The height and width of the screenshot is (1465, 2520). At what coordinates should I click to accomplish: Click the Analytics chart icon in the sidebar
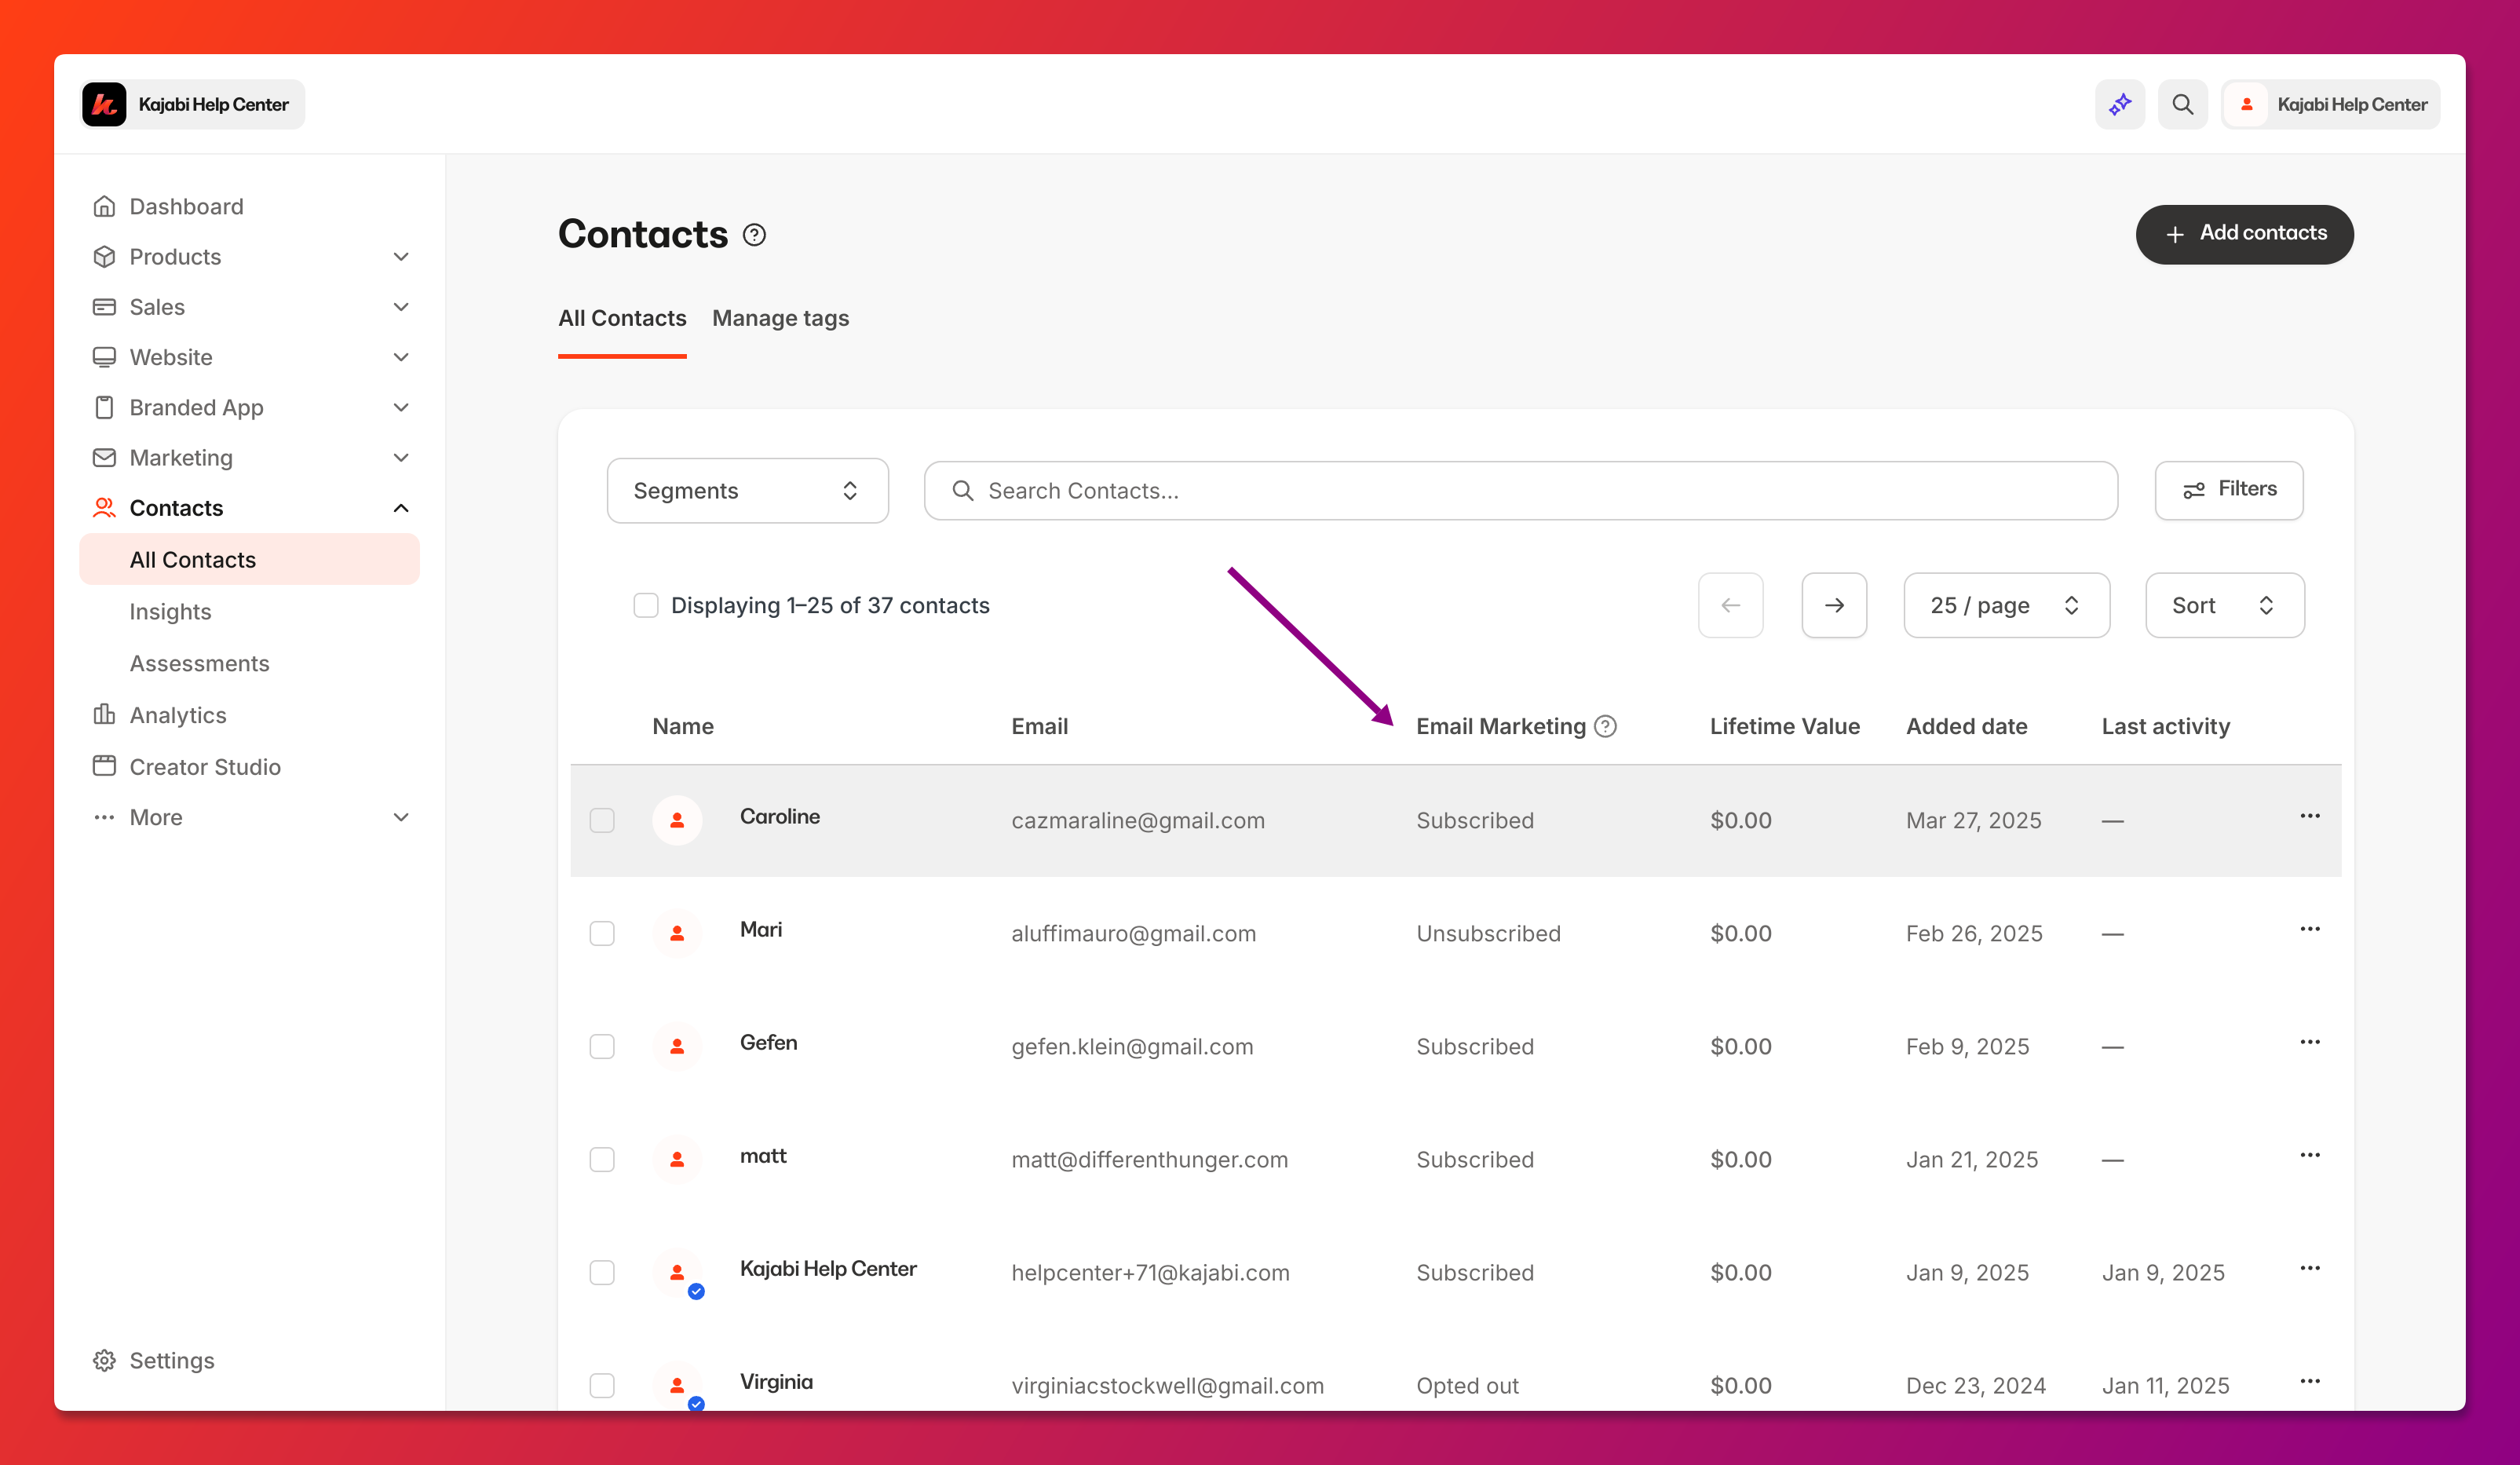(104, 714)
